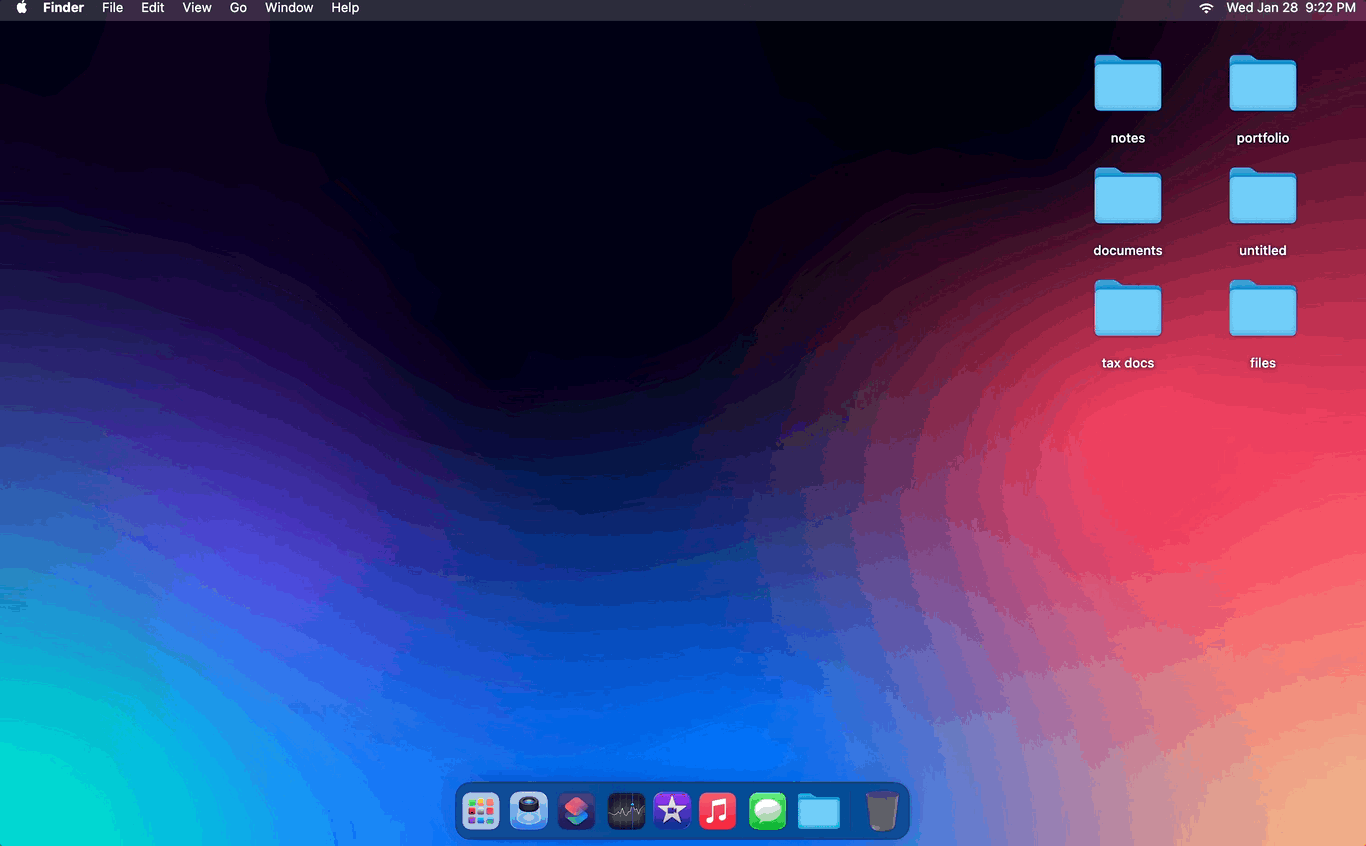This screenshot has height=846, width=1366.
Task: Open the folder stack in Dock
Action: [819, 811]
